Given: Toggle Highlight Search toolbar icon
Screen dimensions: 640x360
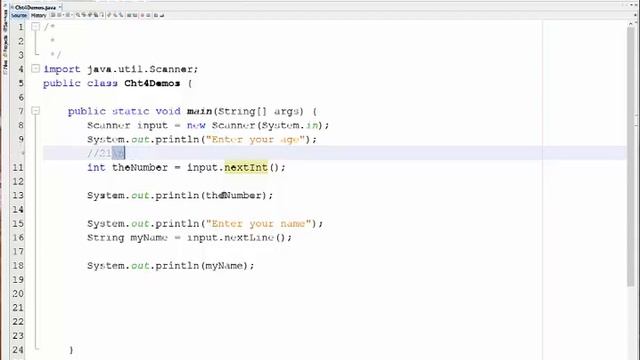Looking at the screenshot, I should [x=96, y=15].
